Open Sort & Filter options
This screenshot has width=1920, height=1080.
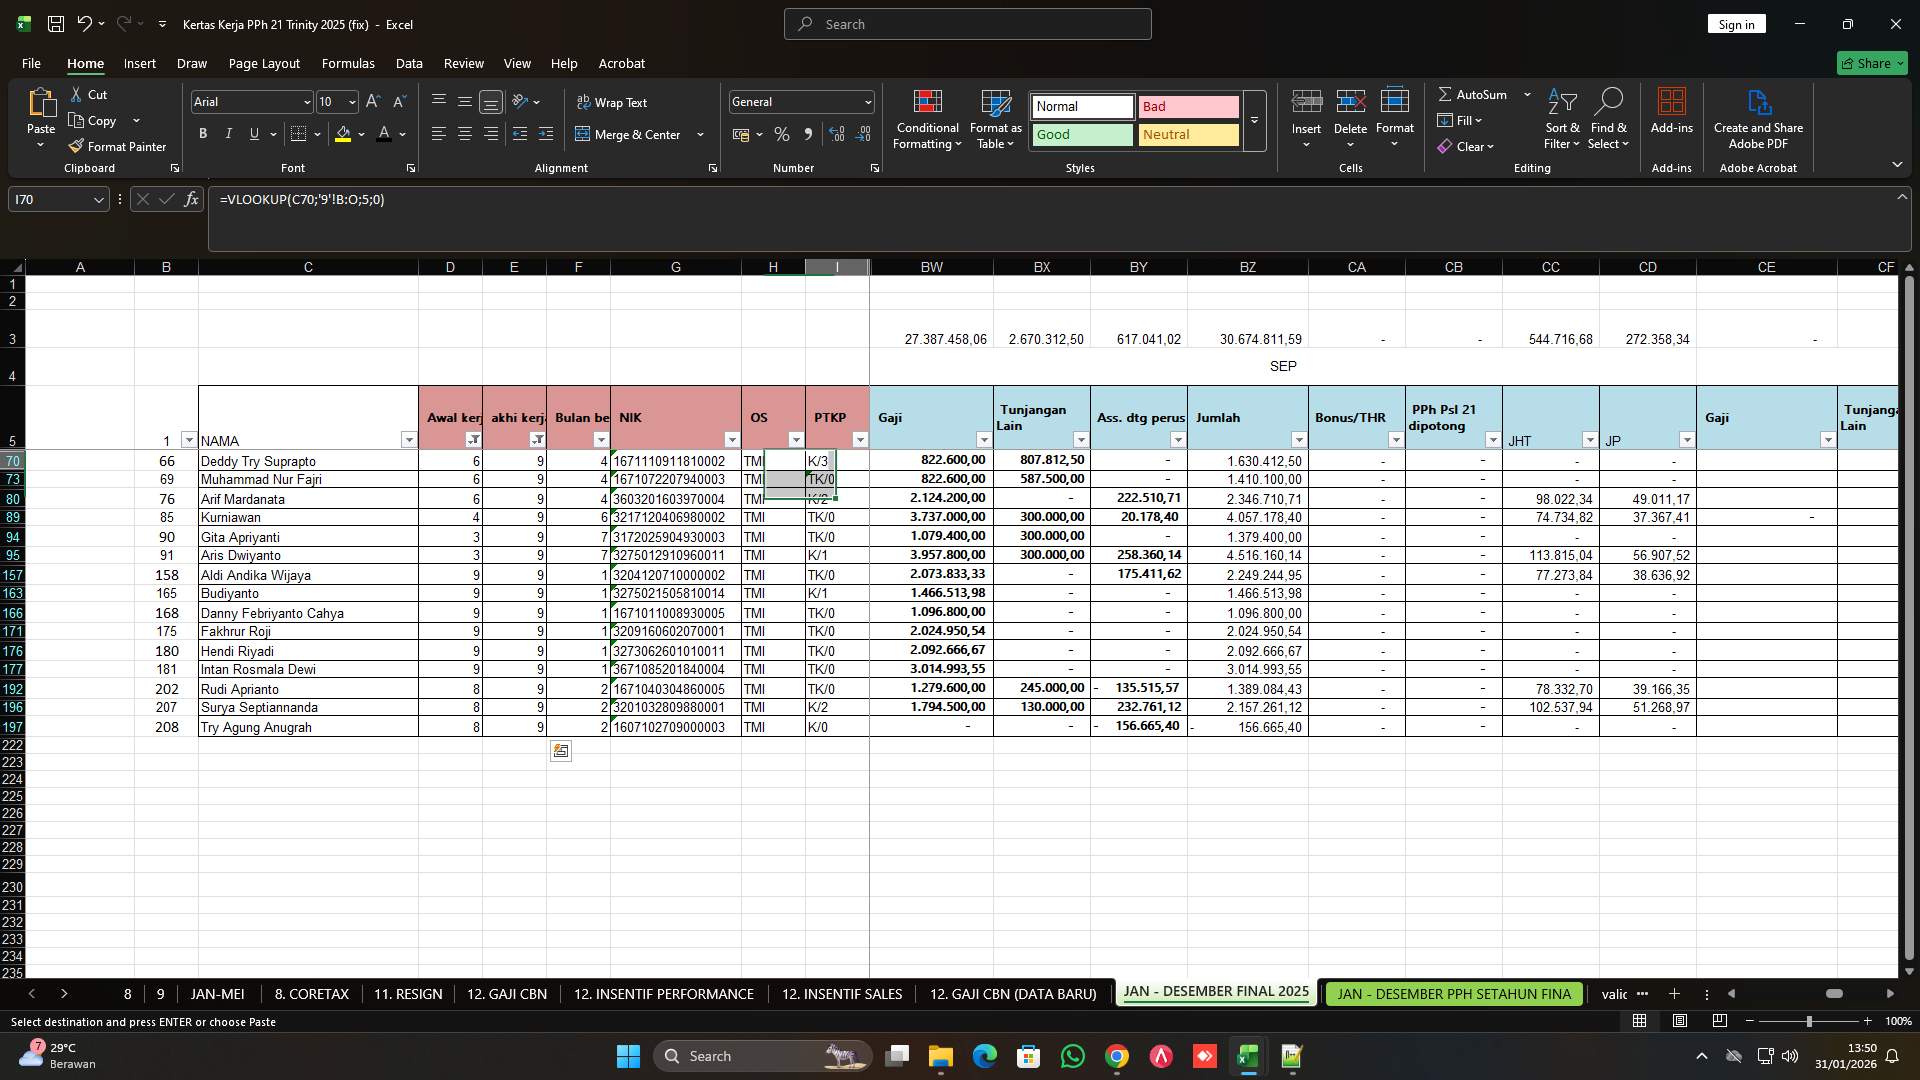point(1561,120)
